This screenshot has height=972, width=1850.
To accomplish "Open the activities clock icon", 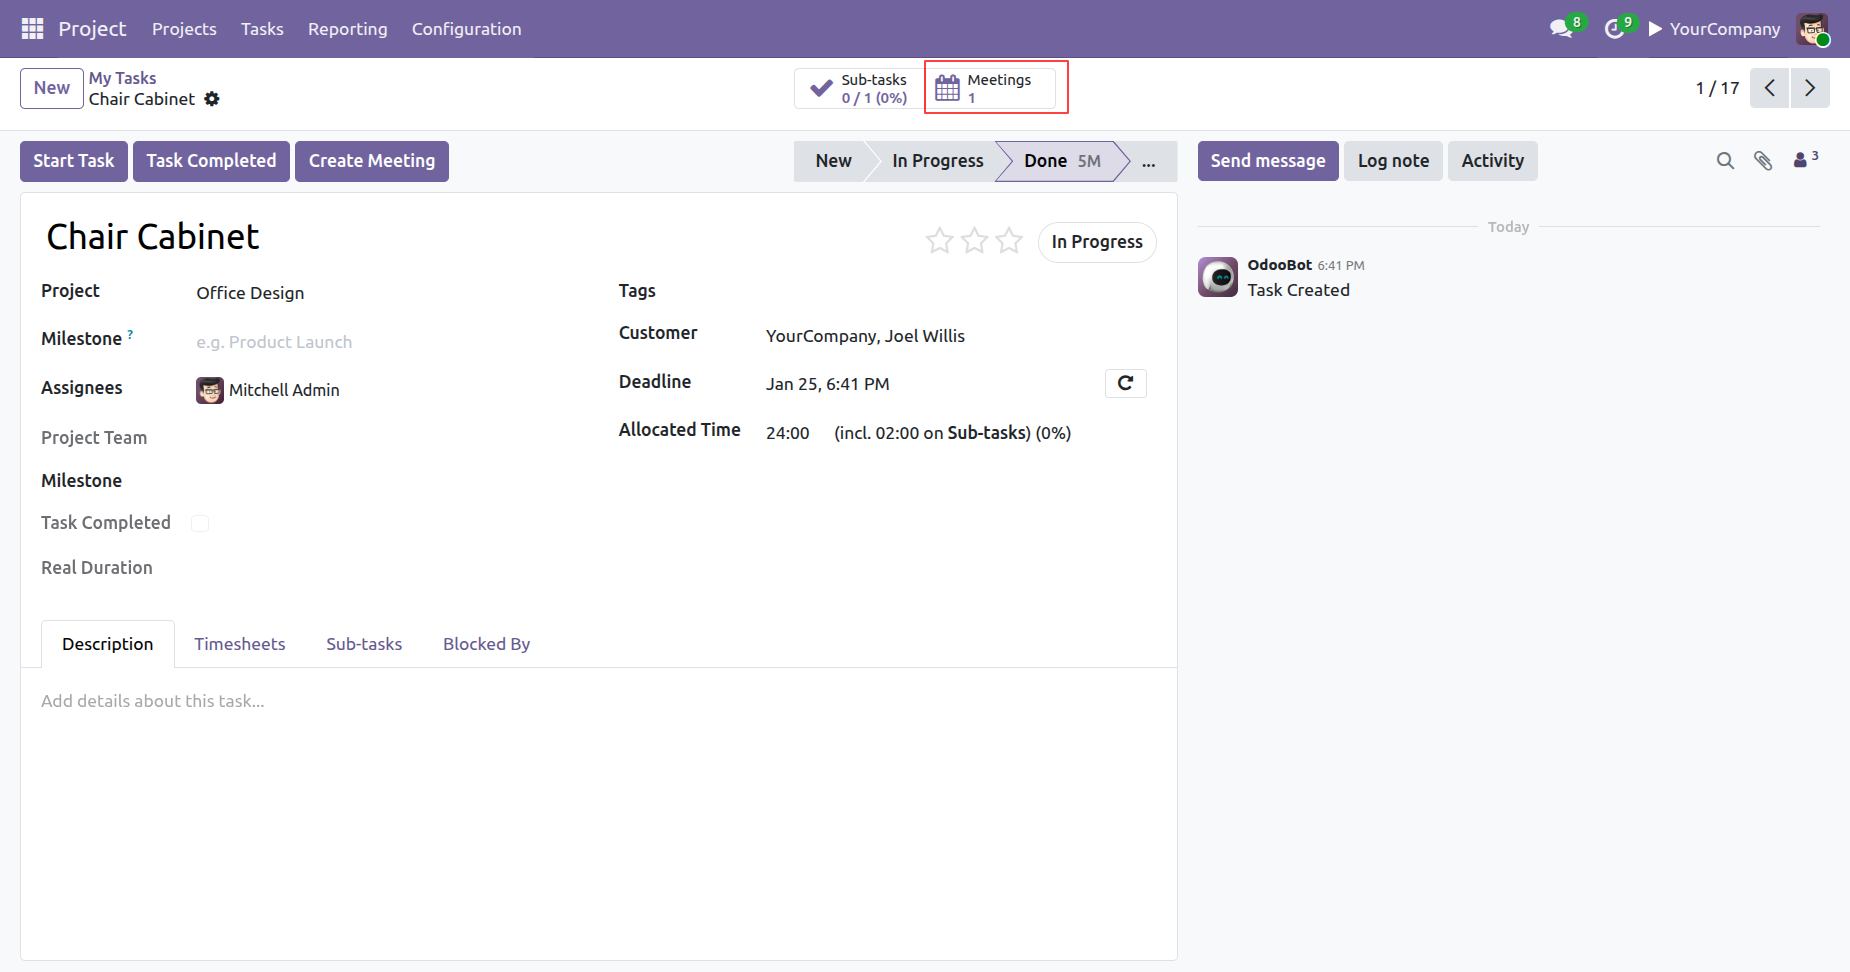I will click(x=1614, y=29).
